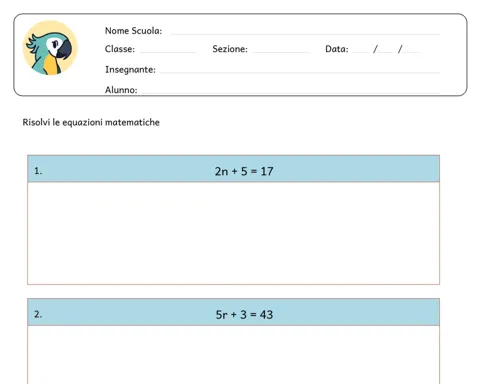This screenshot has height=384, width=480.
Task: Click the 'Data:' label
Action: (337, 49)
